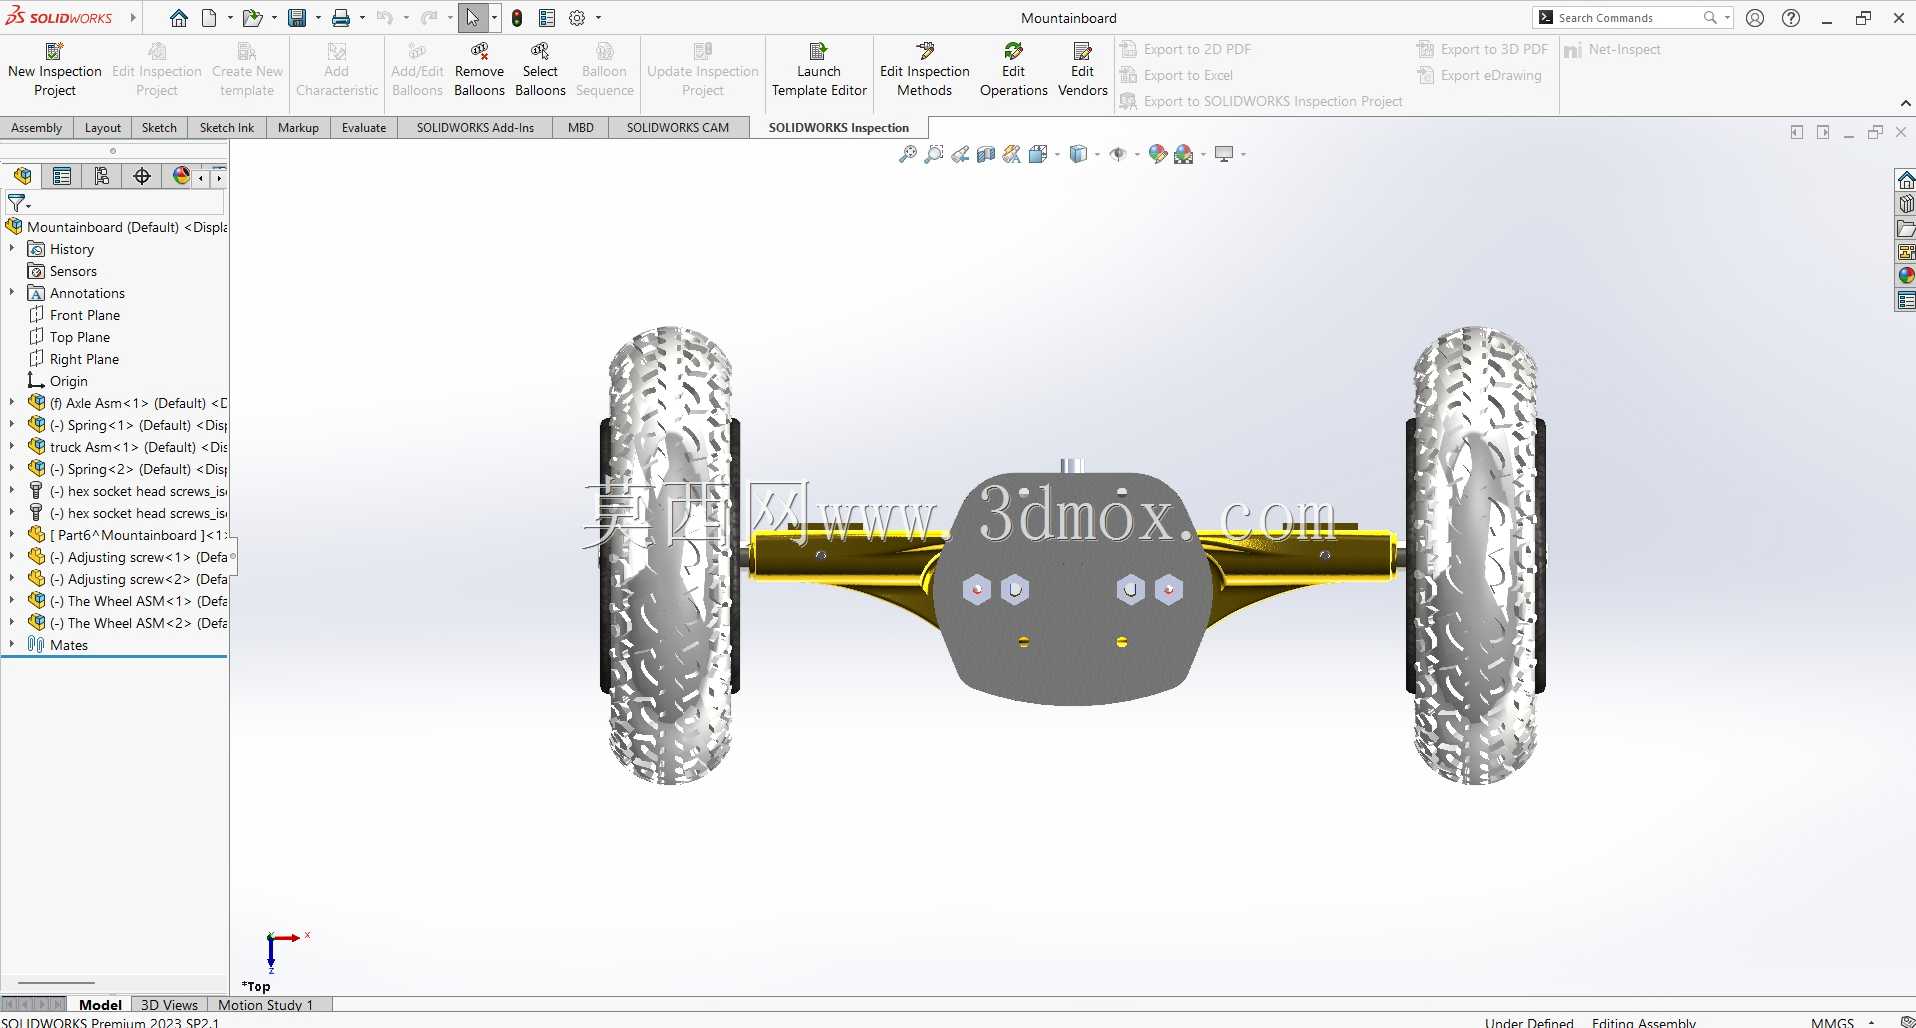Click the Hide/Show Items eye icon
Viewport: 1916px width, 1028px height.
pyautogui.click(x=1118, y=154)
